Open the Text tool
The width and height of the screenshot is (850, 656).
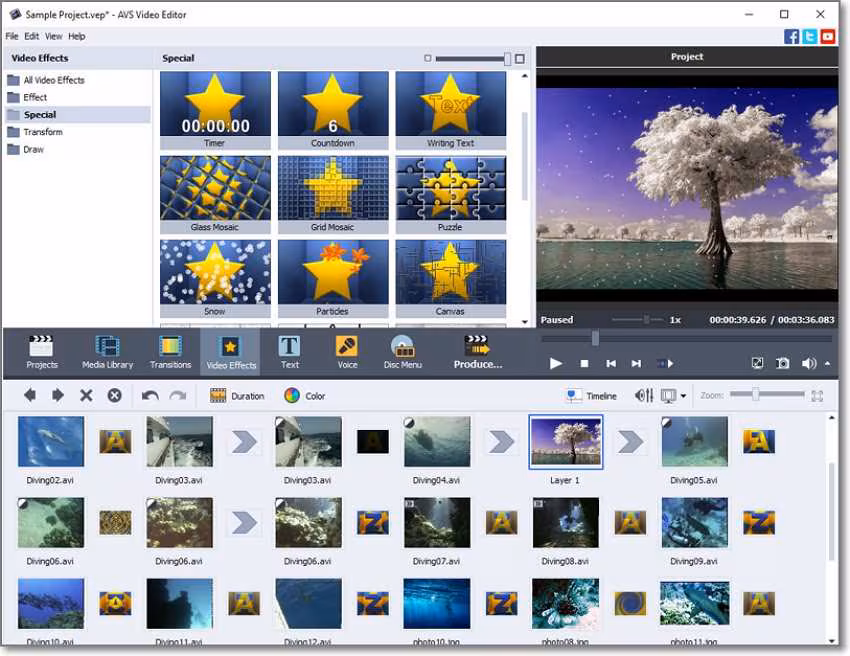coord(289,351)
